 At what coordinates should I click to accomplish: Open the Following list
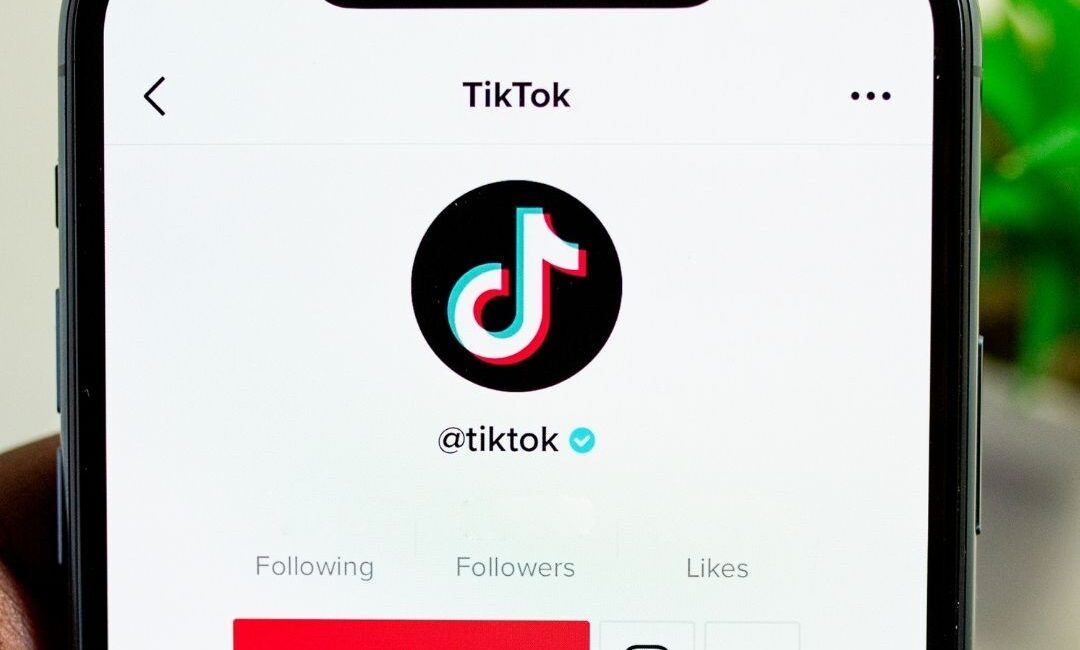(315, 567)
